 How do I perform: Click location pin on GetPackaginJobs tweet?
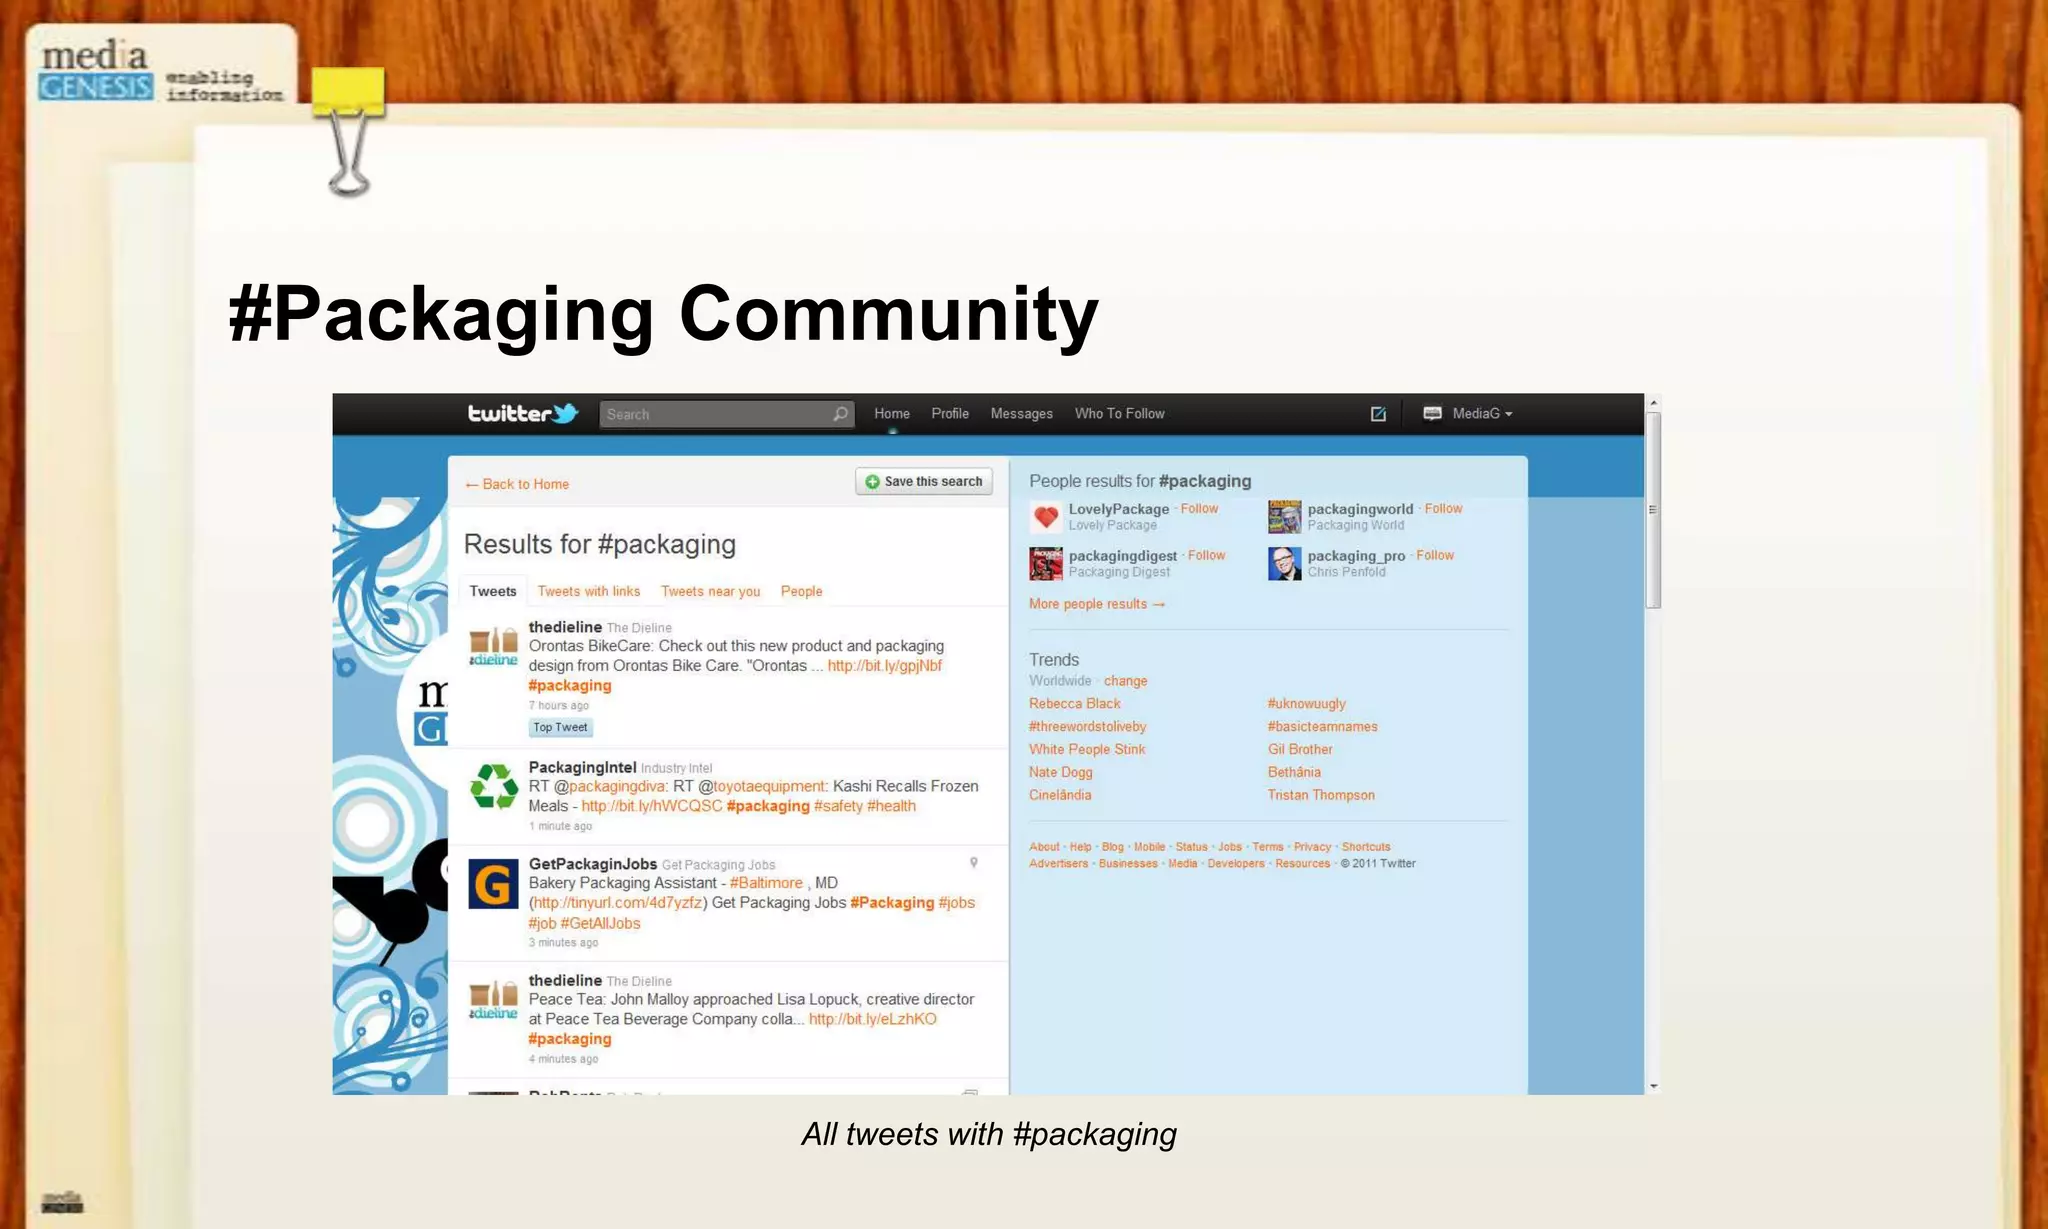click(x=973, y=863)
